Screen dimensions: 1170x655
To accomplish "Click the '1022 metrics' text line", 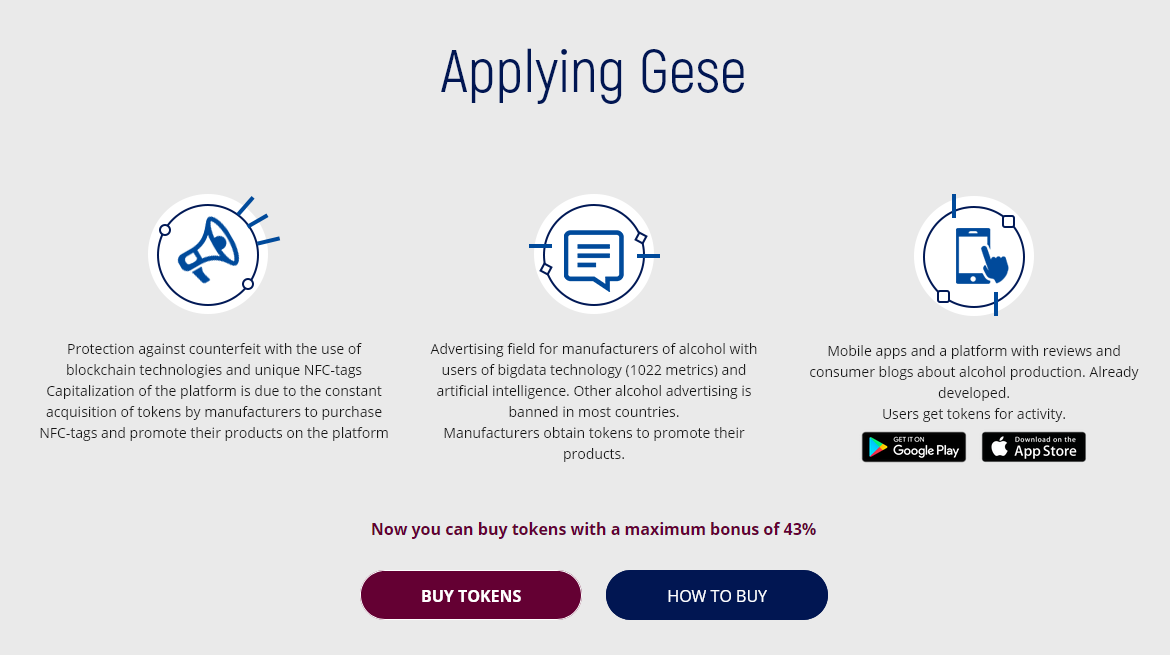I will click(x=594, y=370).
